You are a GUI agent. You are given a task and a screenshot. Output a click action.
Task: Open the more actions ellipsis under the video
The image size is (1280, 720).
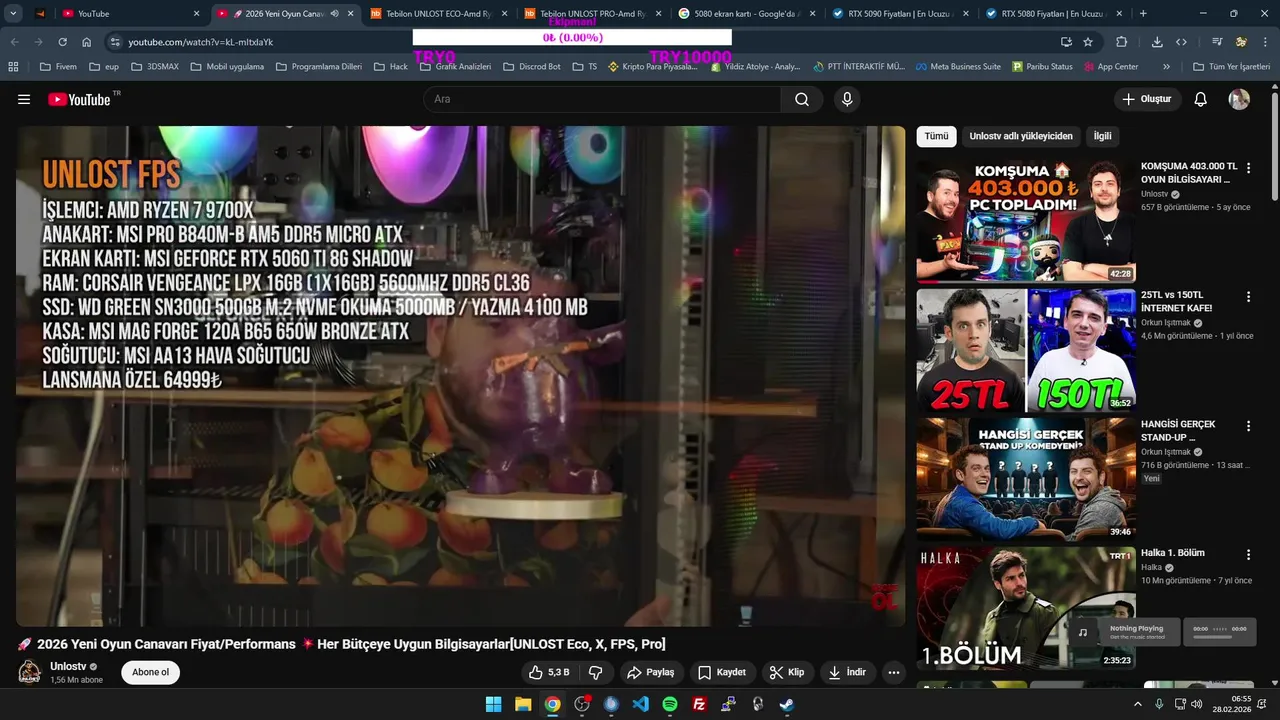[894, 672]
